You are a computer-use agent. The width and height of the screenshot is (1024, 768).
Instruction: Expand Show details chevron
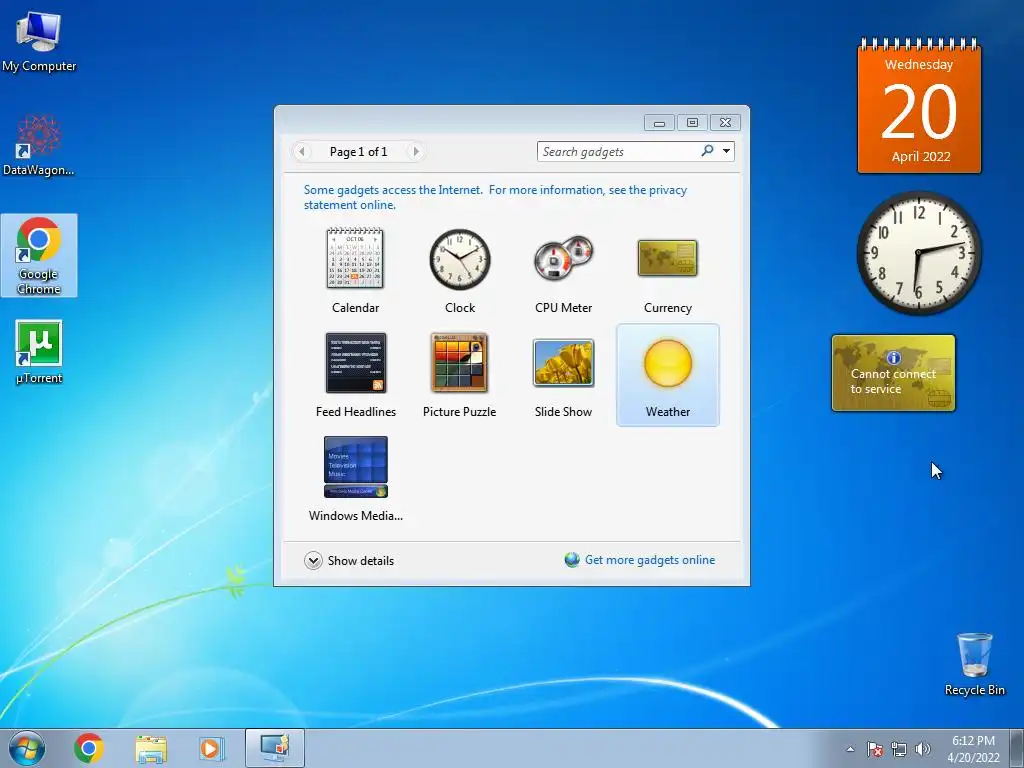[x=313, y=560]
